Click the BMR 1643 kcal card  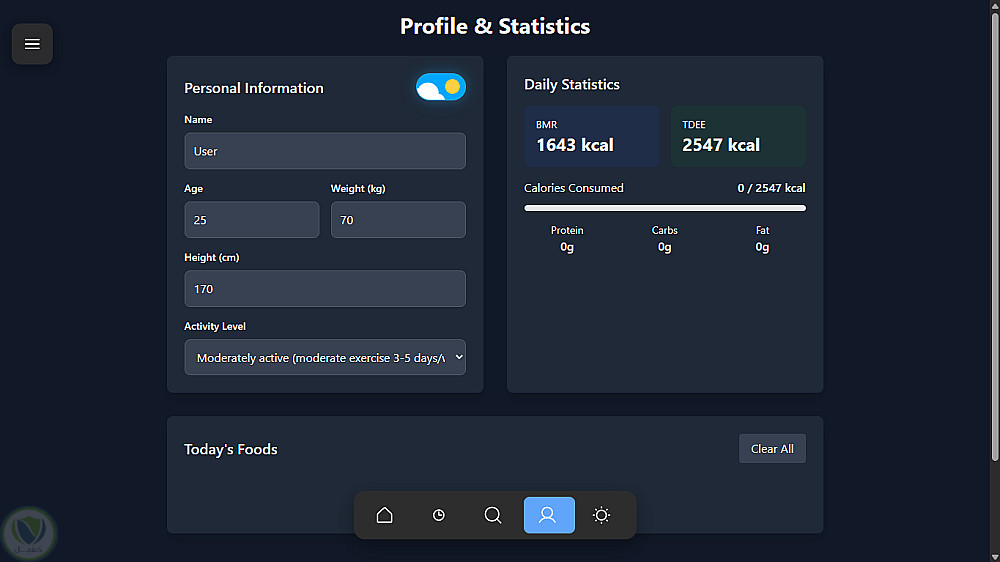tap(592, 137)
